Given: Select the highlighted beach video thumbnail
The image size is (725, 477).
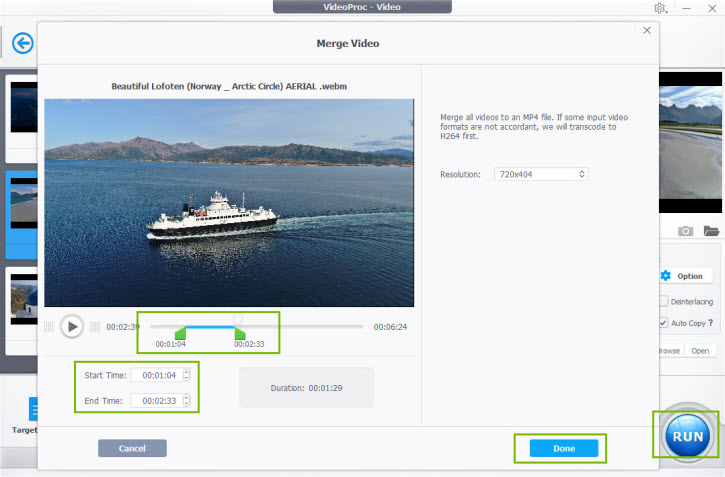Looking at the screenshot, I should point(24,203).
